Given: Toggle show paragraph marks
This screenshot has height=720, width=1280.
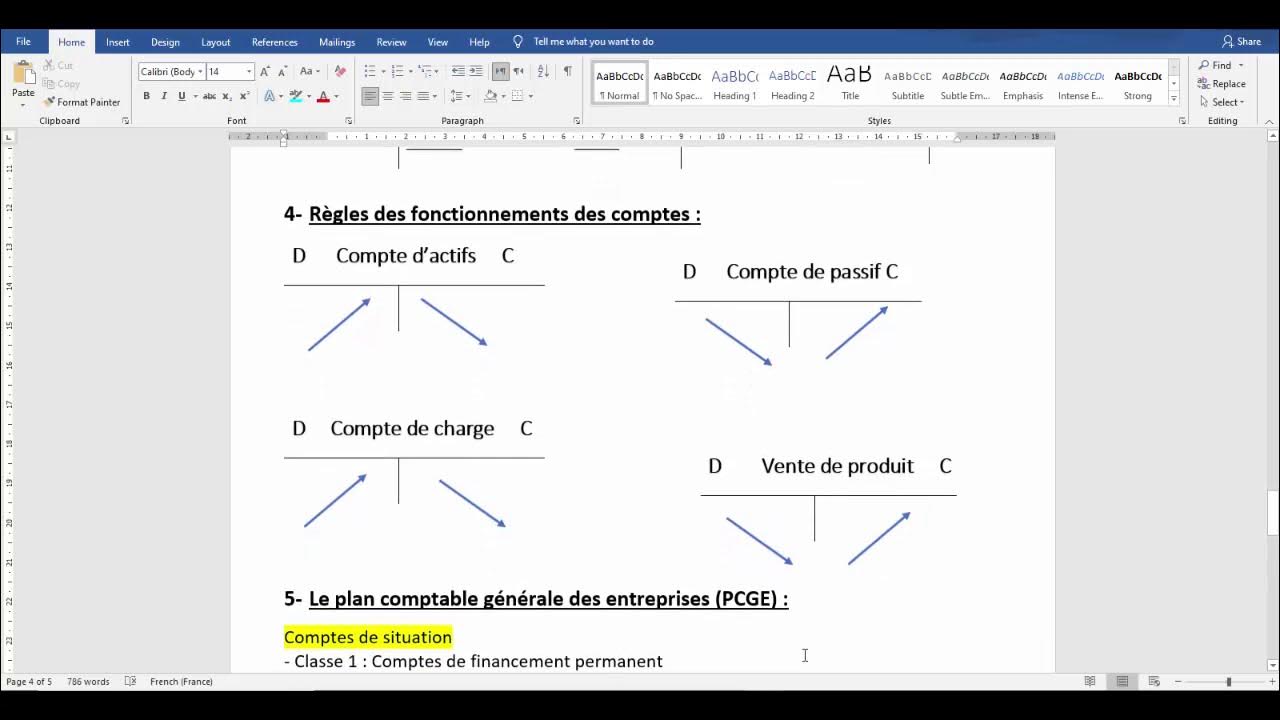Looking at the screenshot, I should (x=568, y=71).
